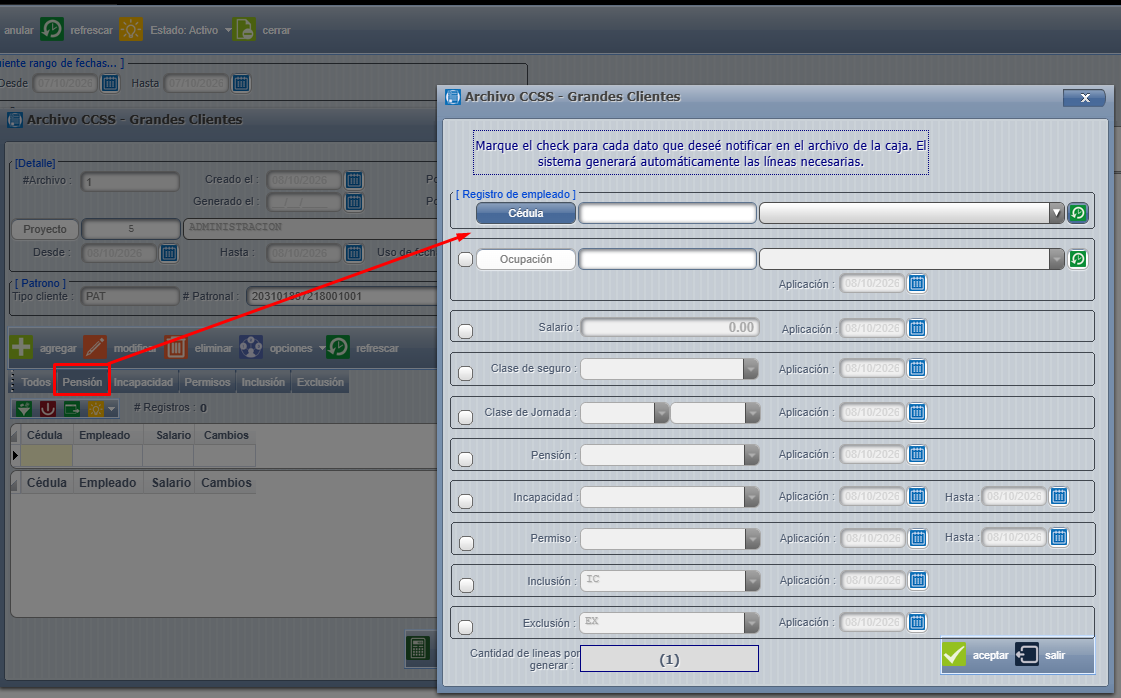Toggle the Clase de Jornada checkbox
Viewport: 1121px width, 698px height.
pyautogui.click(x=465, y=417)
